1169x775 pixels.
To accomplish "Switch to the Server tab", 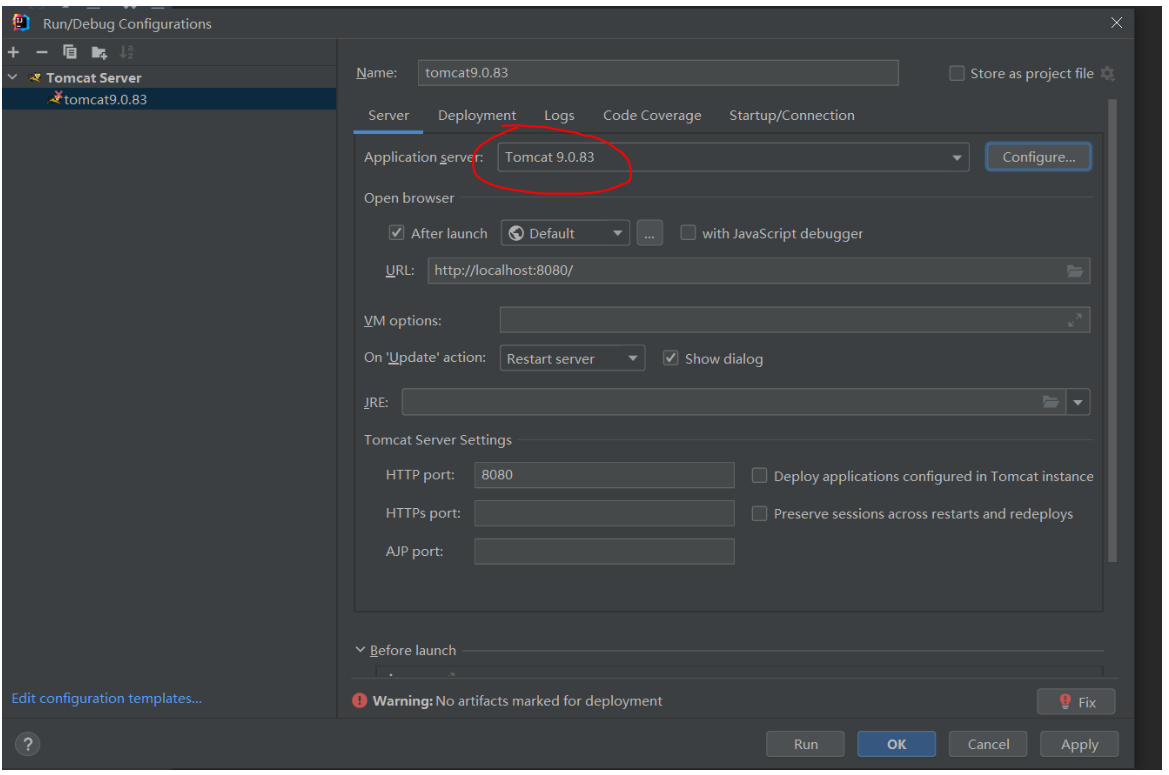I will click(388, 116).
